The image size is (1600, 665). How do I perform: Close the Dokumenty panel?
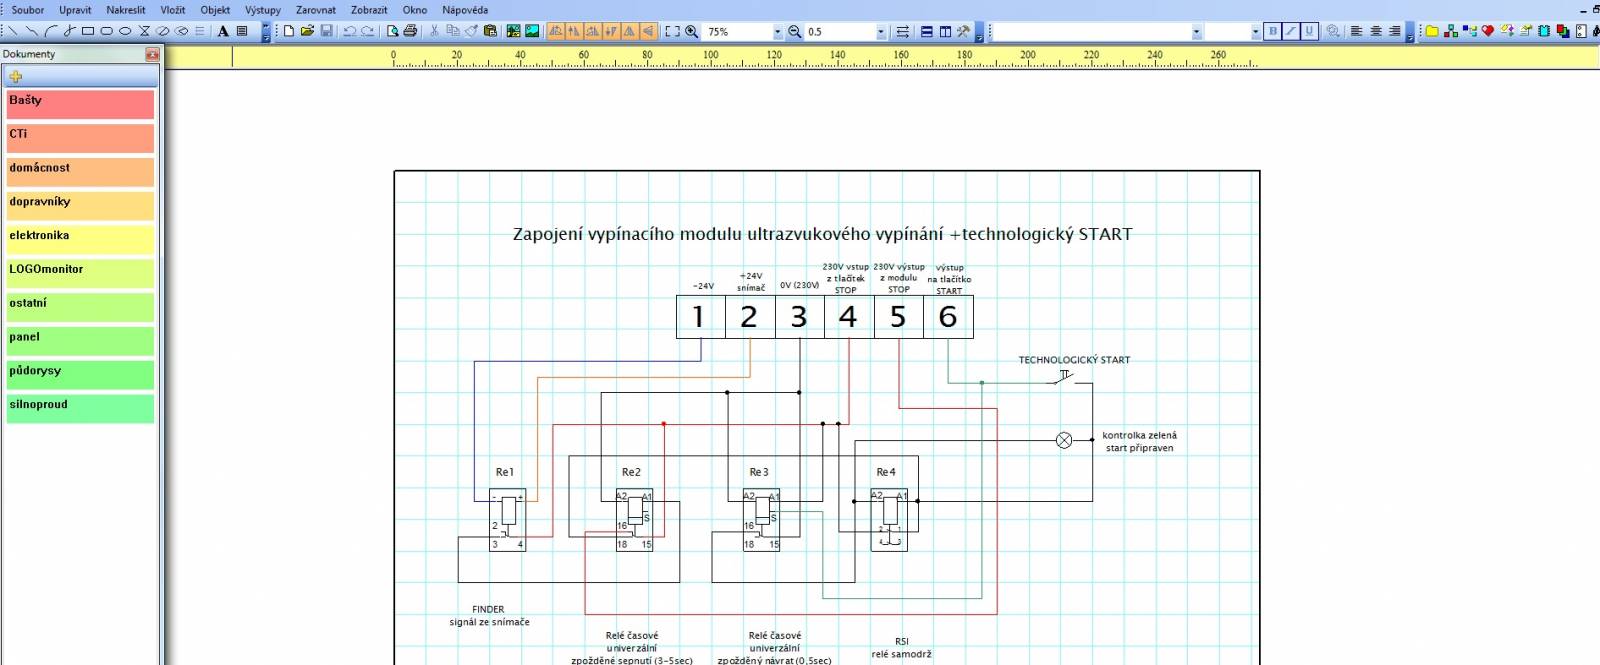[152, 54]
